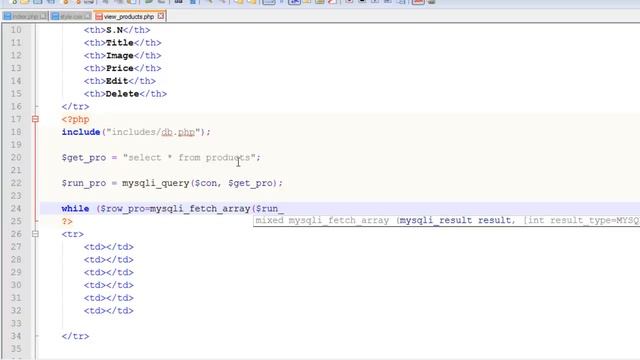Viewport: 640px width, 360px height.
Task: Click the S.N table header line
Action: 117,30
